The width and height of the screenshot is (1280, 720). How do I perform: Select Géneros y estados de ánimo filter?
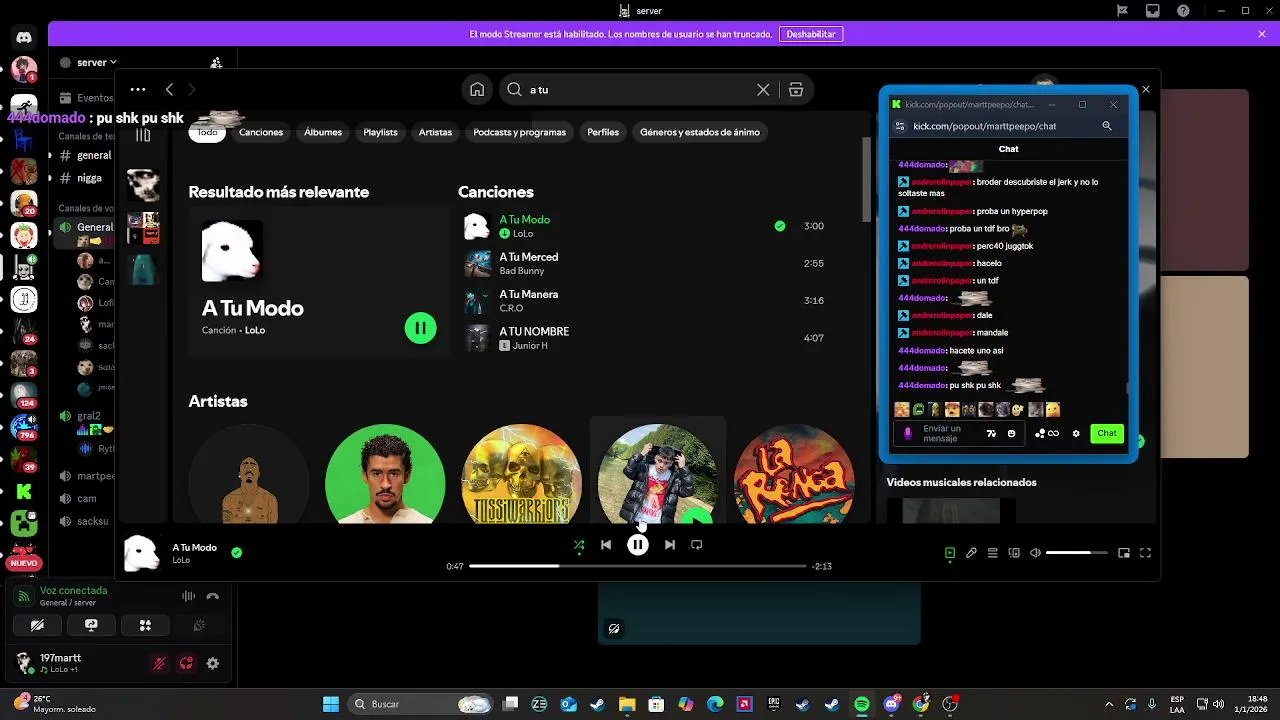(700, 132)
